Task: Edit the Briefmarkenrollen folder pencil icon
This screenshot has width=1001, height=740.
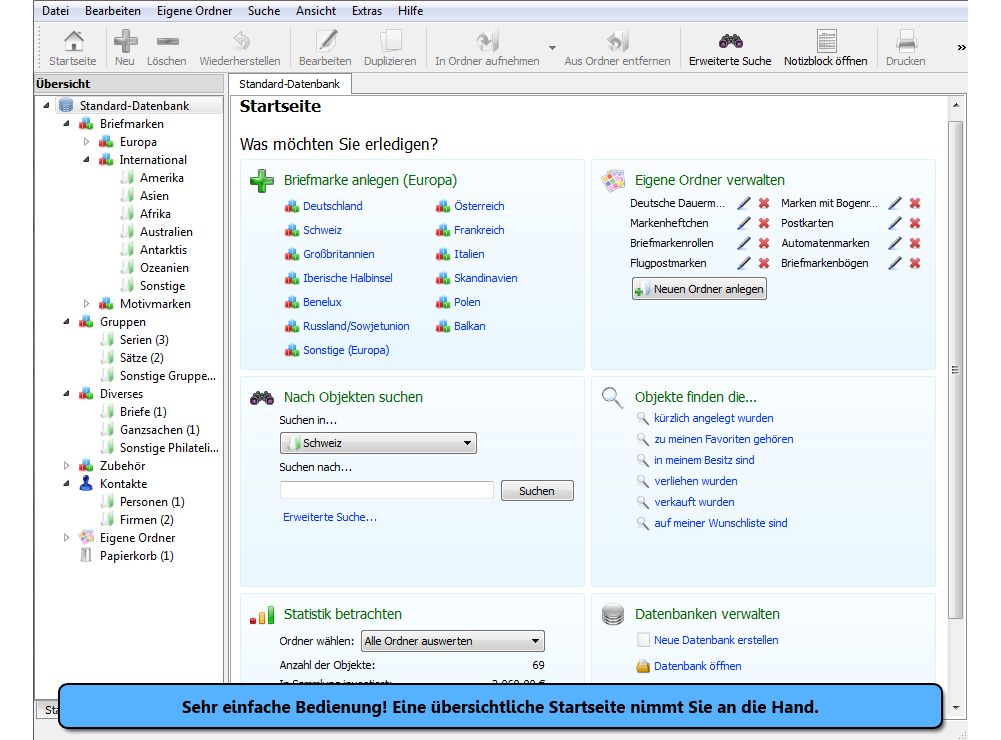Action: click(x=744, y=243)
